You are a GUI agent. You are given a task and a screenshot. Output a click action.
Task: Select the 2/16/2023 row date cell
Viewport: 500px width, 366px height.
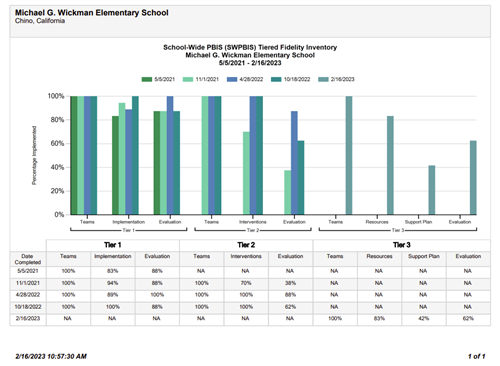point(28,319)
